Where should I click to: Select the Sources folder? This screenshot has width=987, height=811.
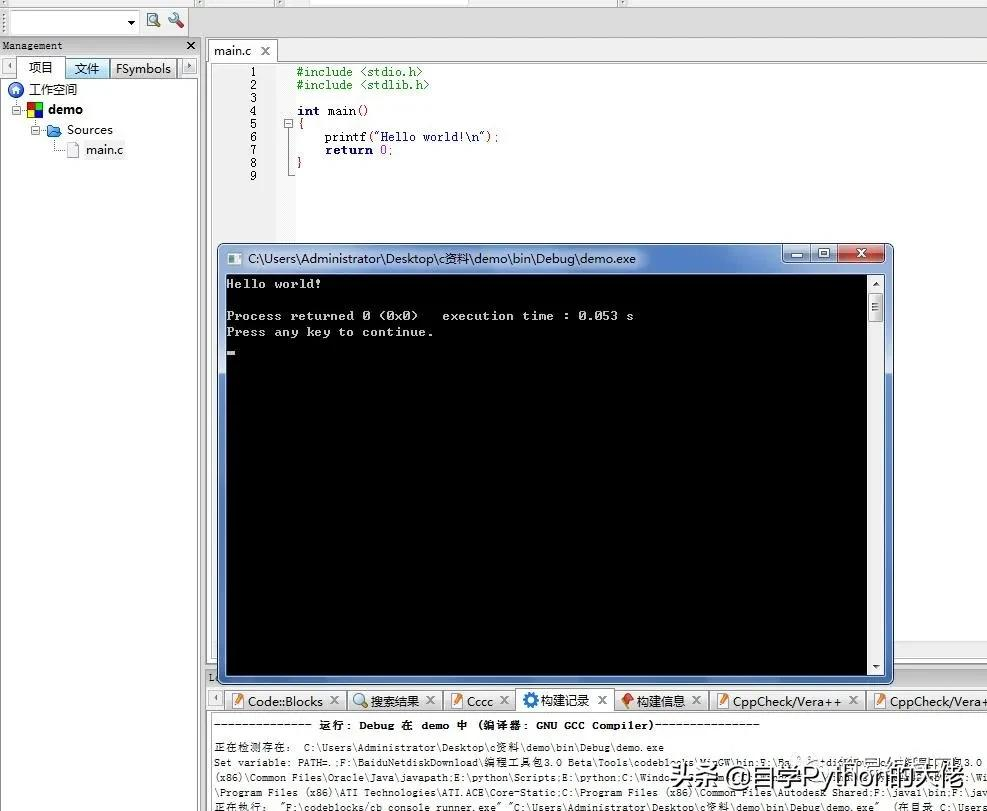click(89, 130)
